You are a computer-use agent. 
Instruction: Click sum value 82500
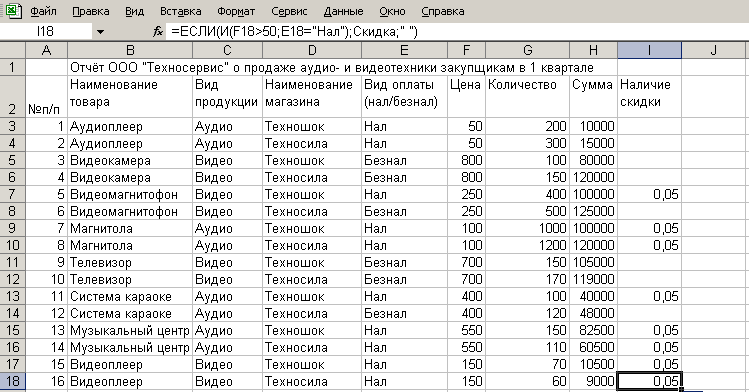click(x=593, y=330)
